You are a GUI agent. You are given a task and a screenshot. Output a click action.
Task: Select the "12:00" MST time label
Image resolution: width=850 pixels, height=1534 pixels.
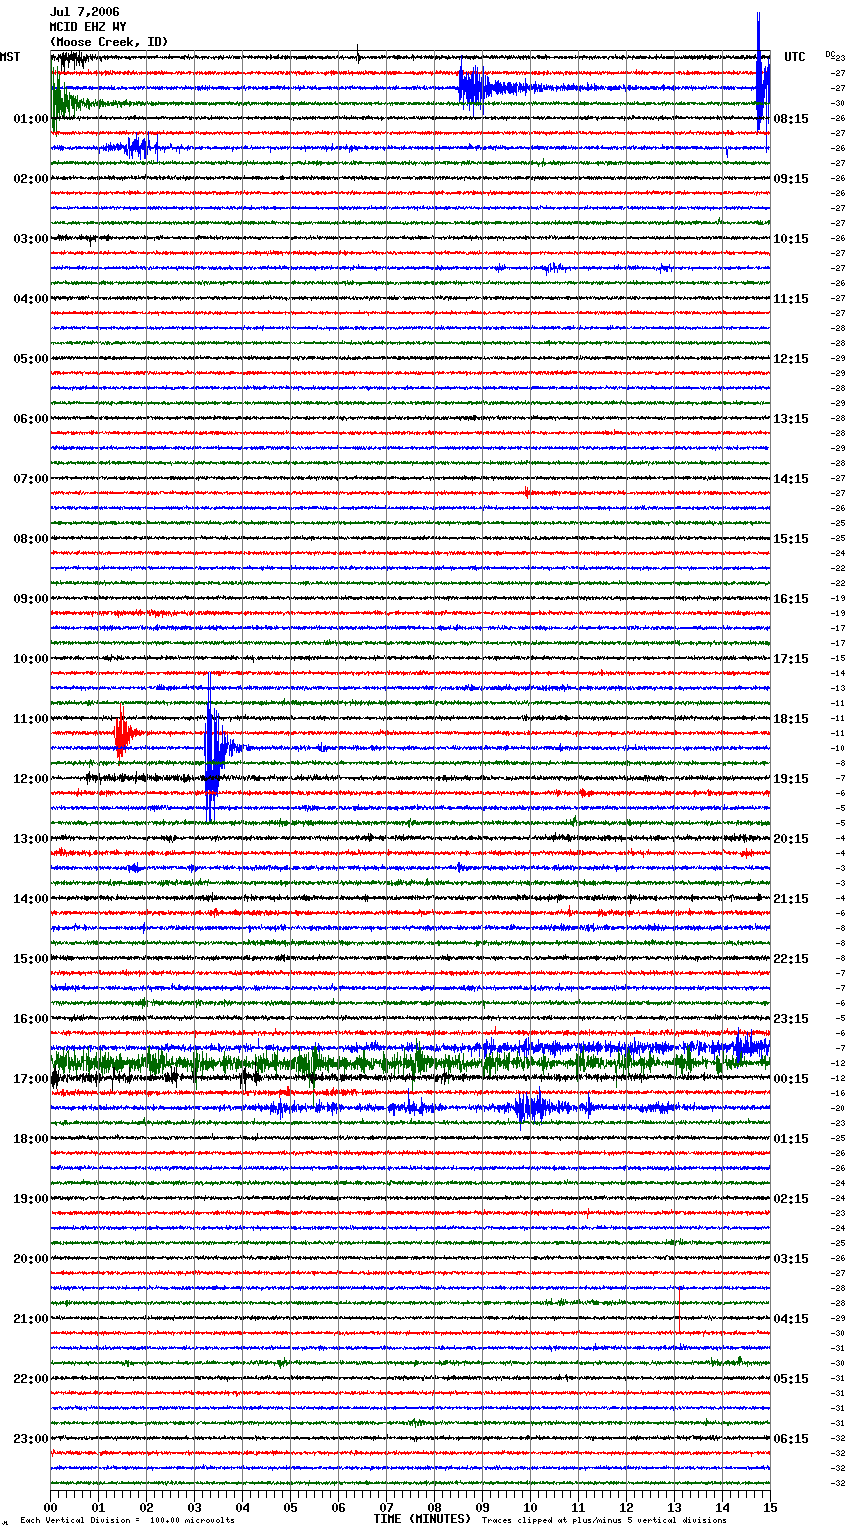pos(31,779)
